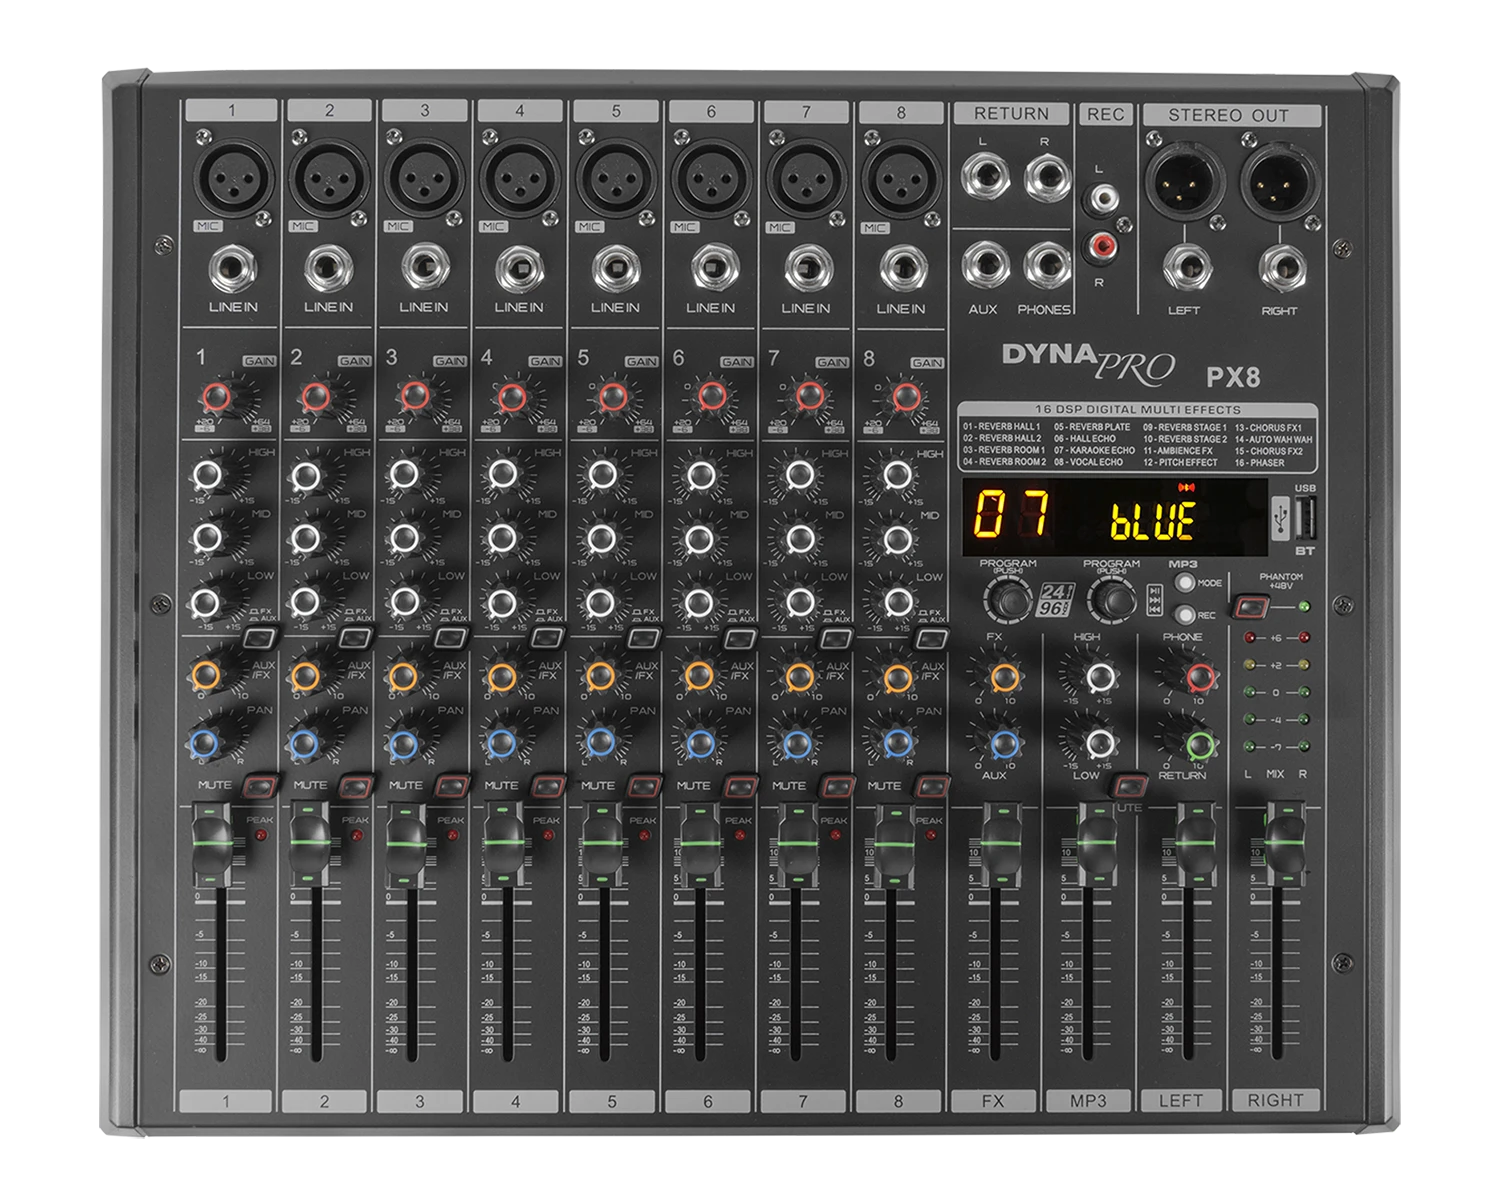Select the playback control icon beside MP3 knob

tap(1156, 599)
